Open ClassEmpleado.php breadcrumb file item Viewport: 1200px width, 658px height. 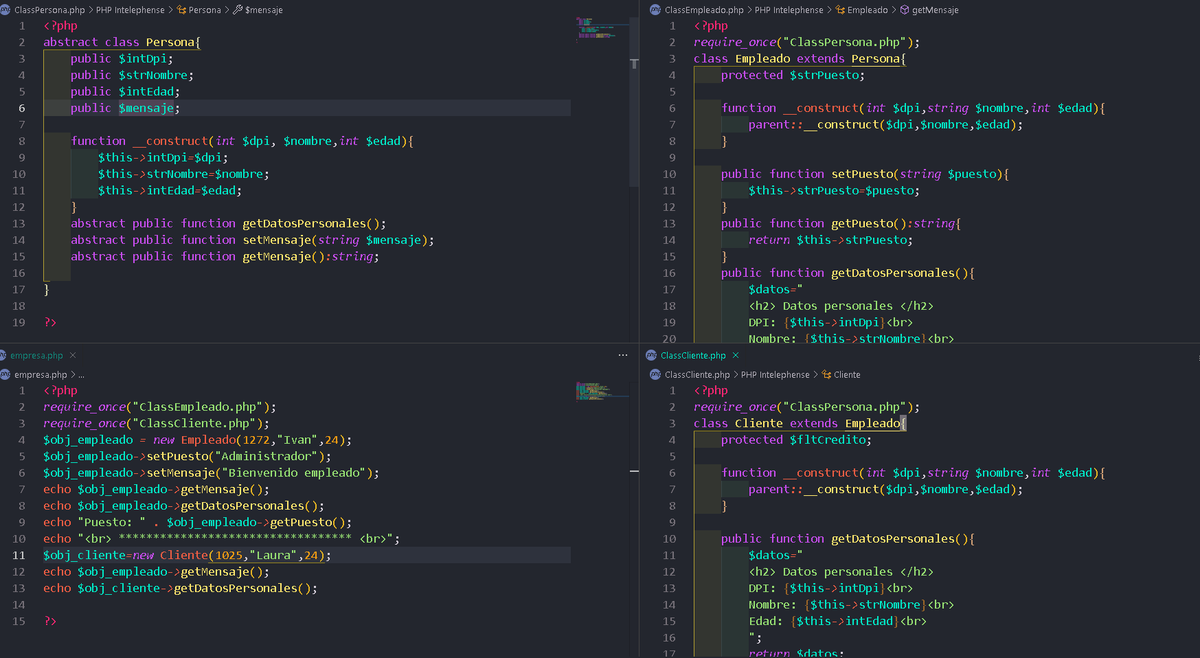click(x=704, y=9)
